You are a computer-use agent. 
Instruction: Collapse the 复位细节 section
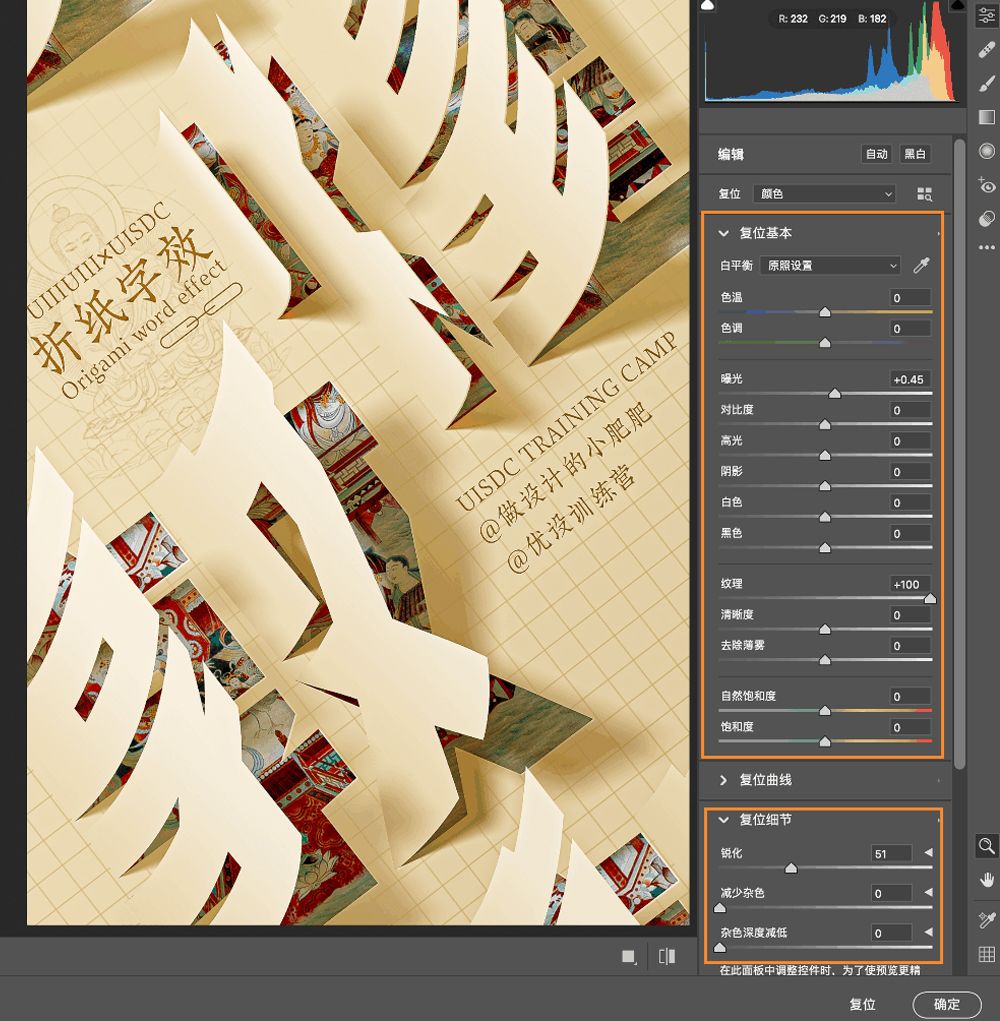coord(723,820)
